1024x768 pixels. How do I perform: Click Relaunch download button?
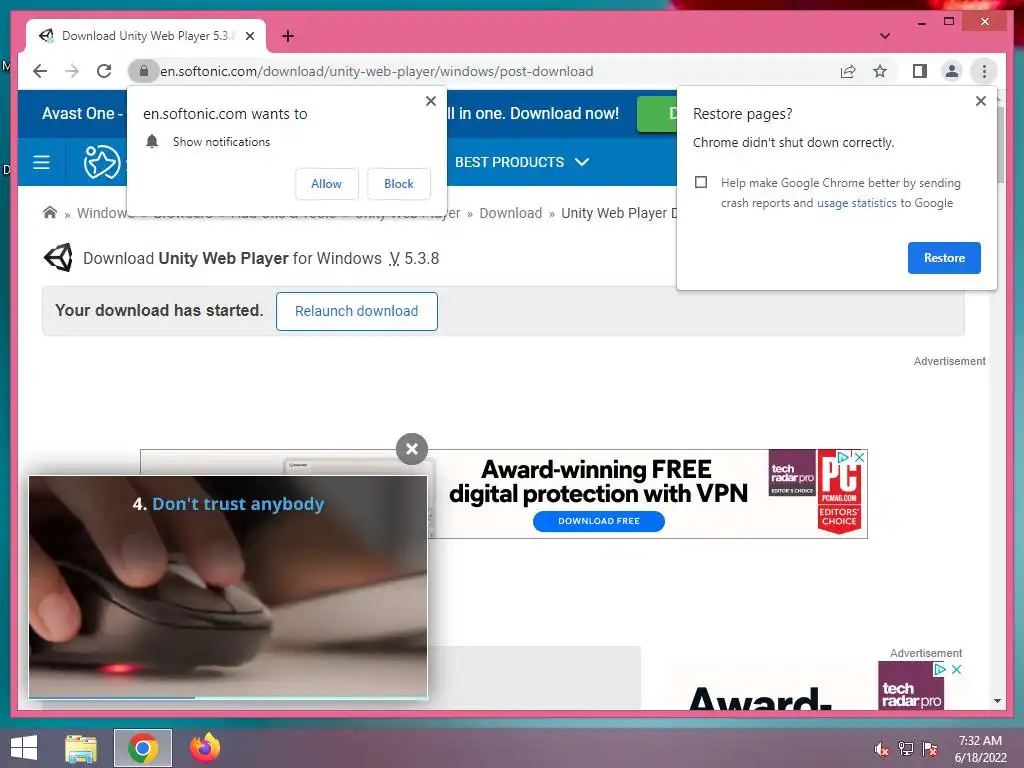tap(357, 312)
